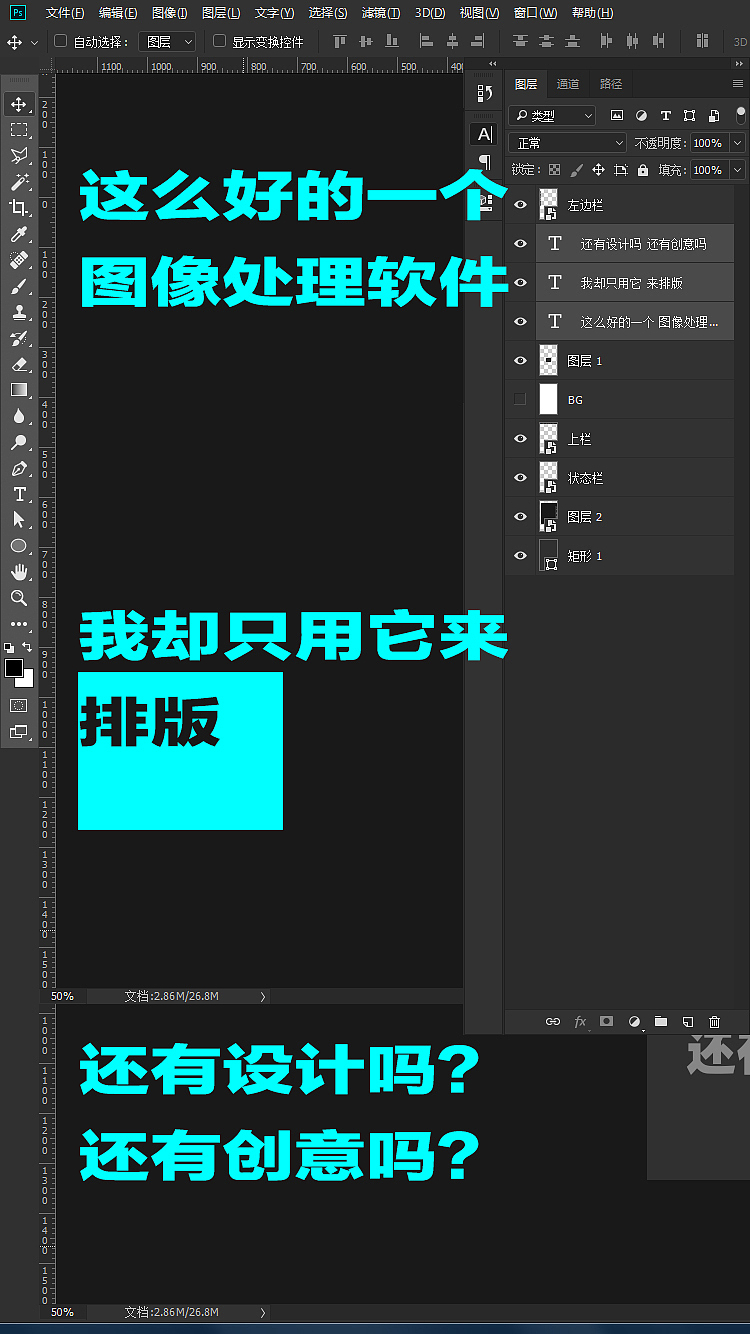Enable the 自动选择 checkbox
This screenshot has height=1334, width=750.
[60, 41]
